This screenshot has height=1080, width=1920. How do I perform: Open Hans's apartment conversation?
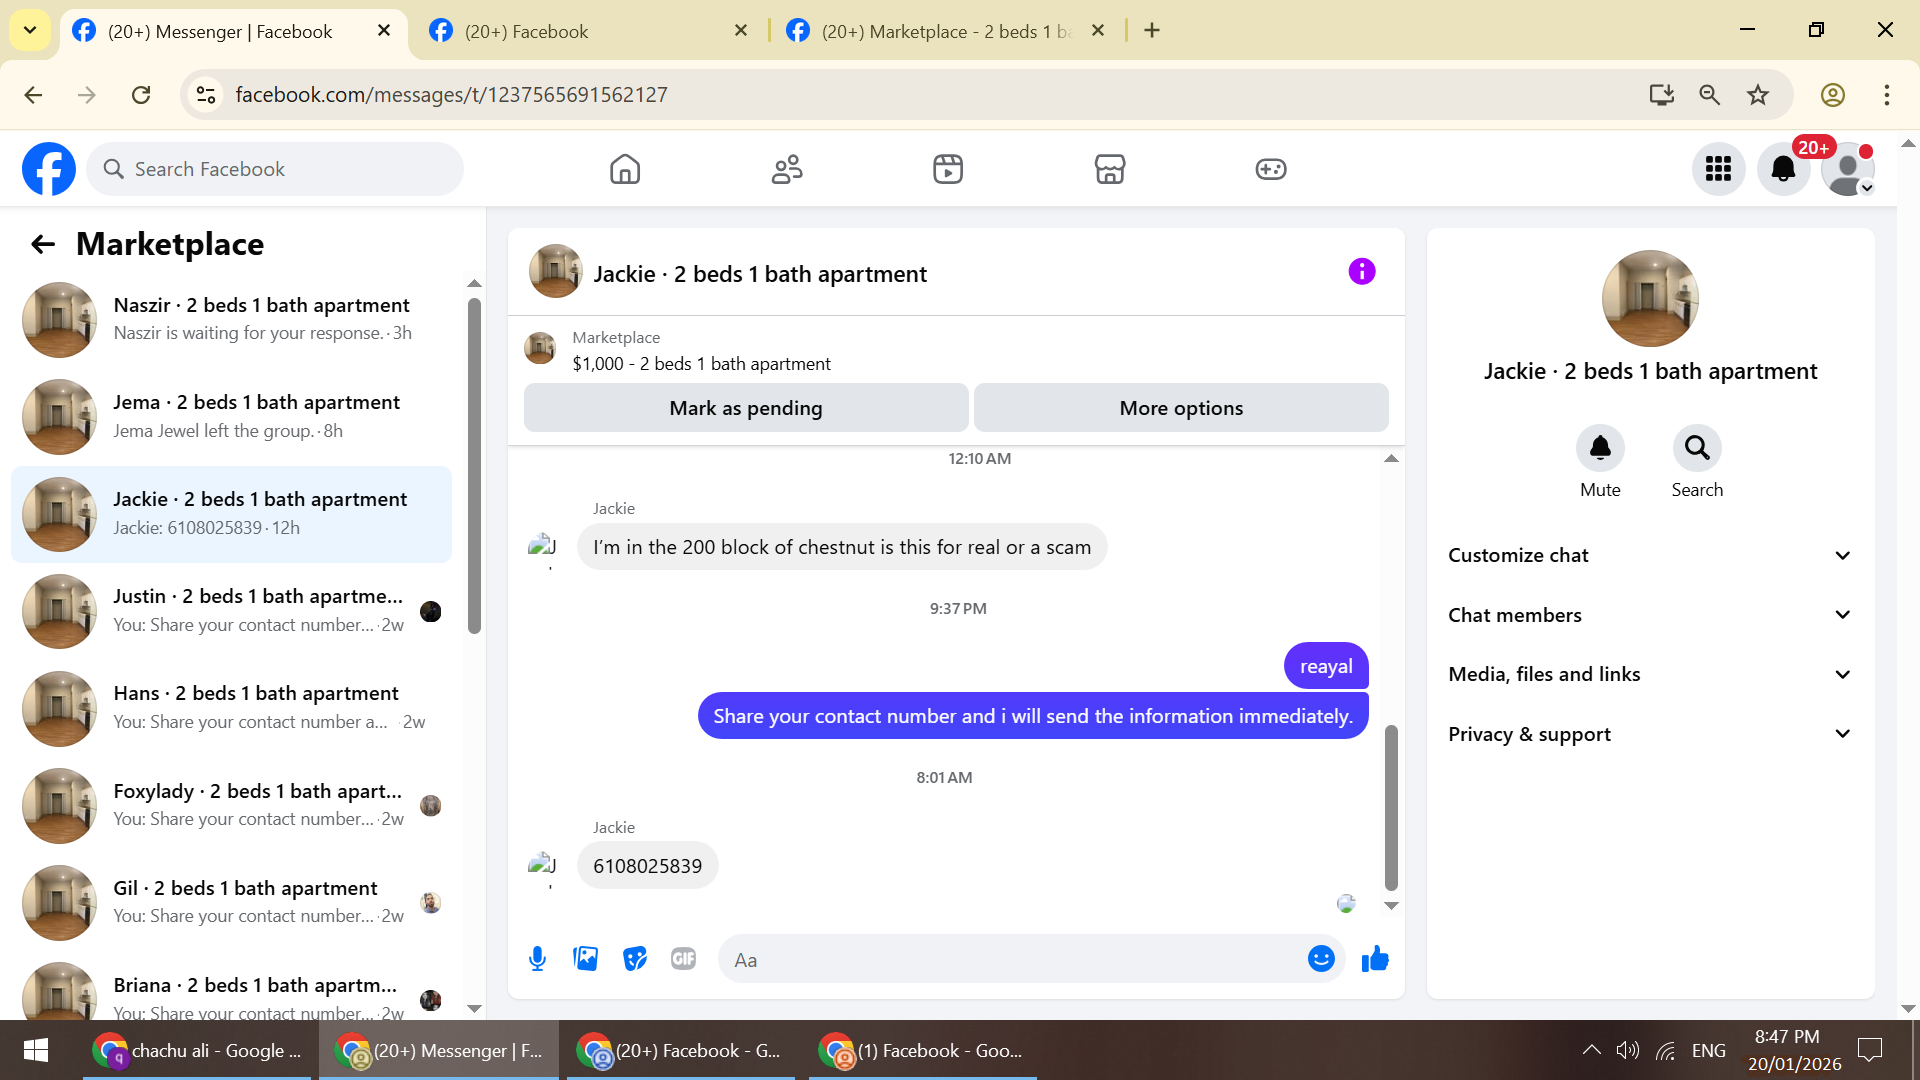coord(232,708)
